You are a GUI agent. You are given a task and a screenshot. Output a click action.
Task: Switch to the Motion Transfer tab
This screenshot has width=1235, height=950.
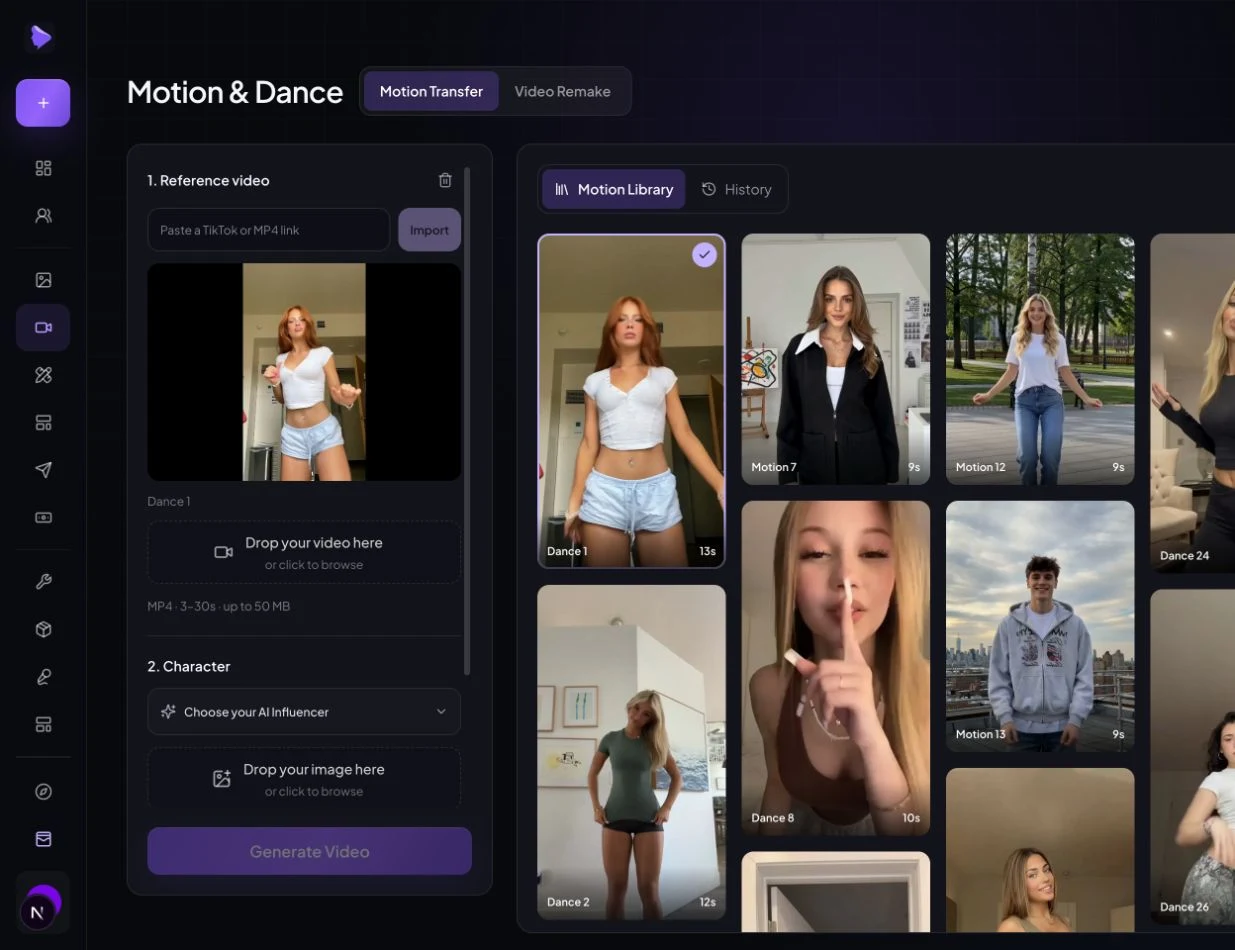tap(431, 91)
